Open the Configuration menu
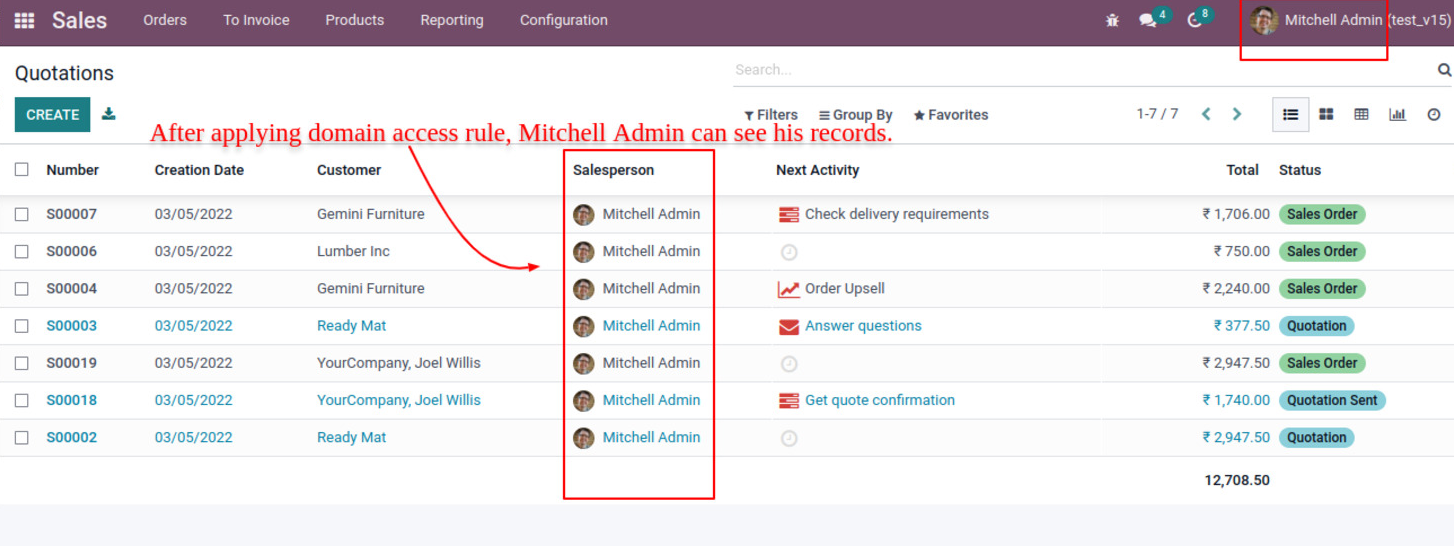This screenshot has height=546, width=1454. pos(563,20)
